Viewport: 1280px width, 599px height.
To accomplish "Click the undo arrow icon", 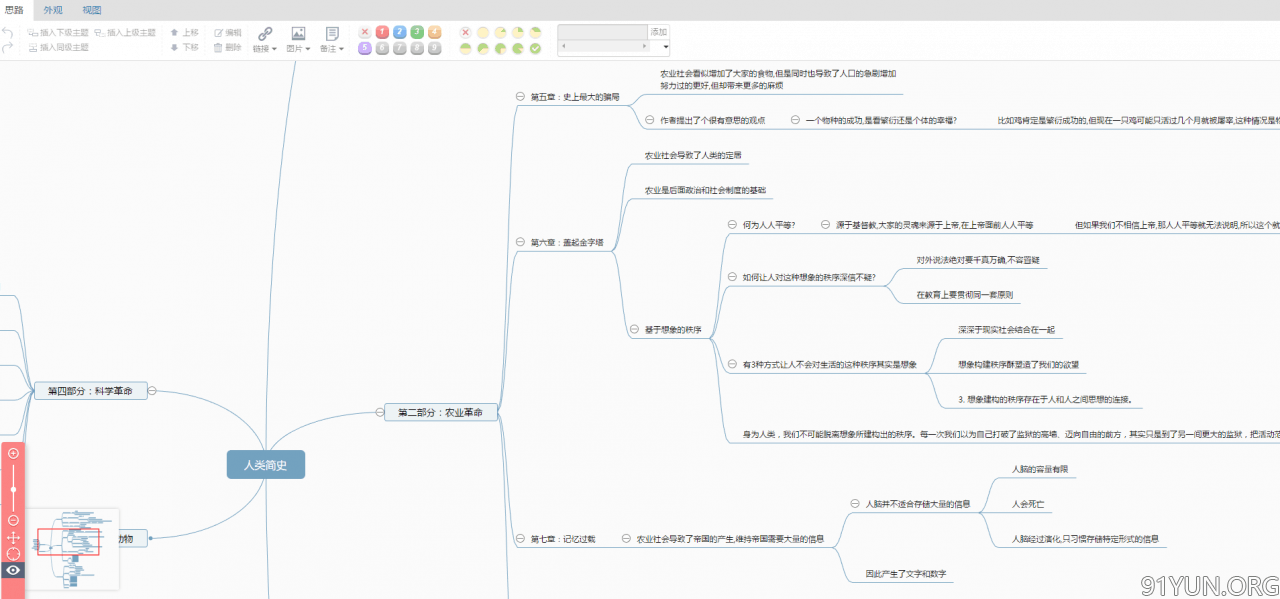I will click(x=8, y=32).
